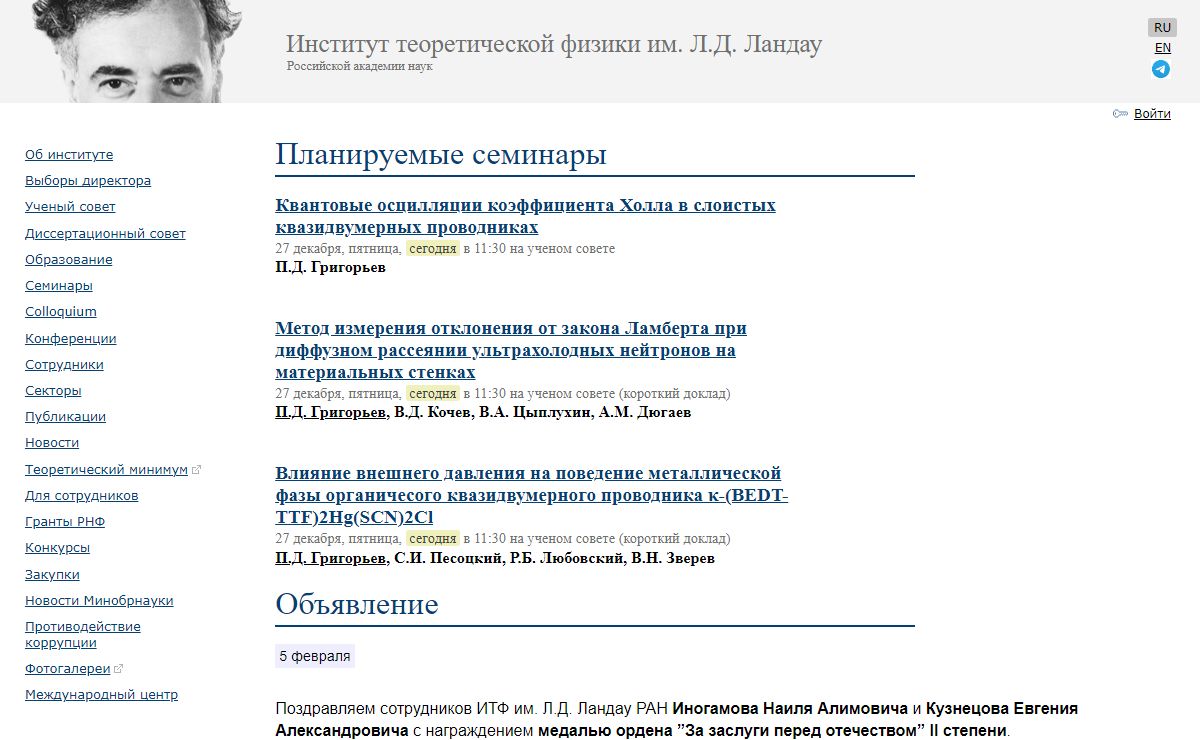Click external-link icon next to Теоретический минимум
Viewport: 1200px width, 740px height.
point(196,469)
